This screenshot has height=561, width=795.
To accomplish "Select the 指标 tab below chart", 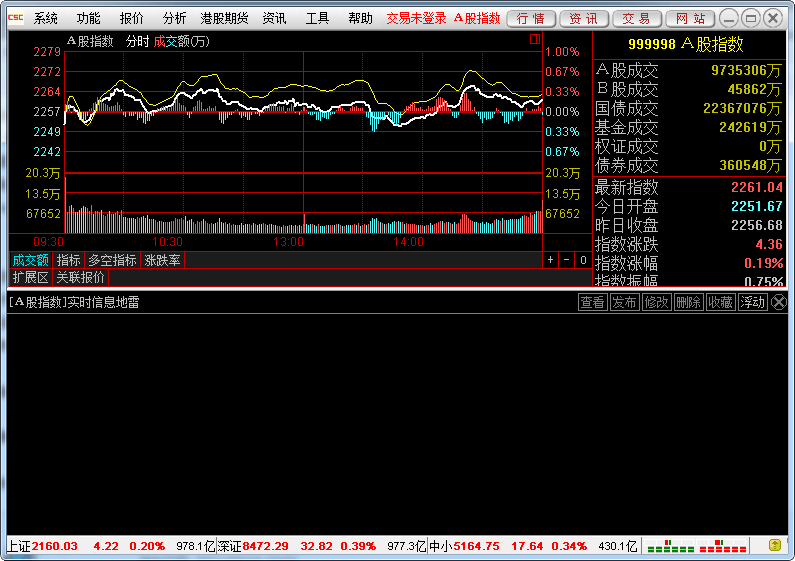I will pyautogui.click(x=68, y=261).
